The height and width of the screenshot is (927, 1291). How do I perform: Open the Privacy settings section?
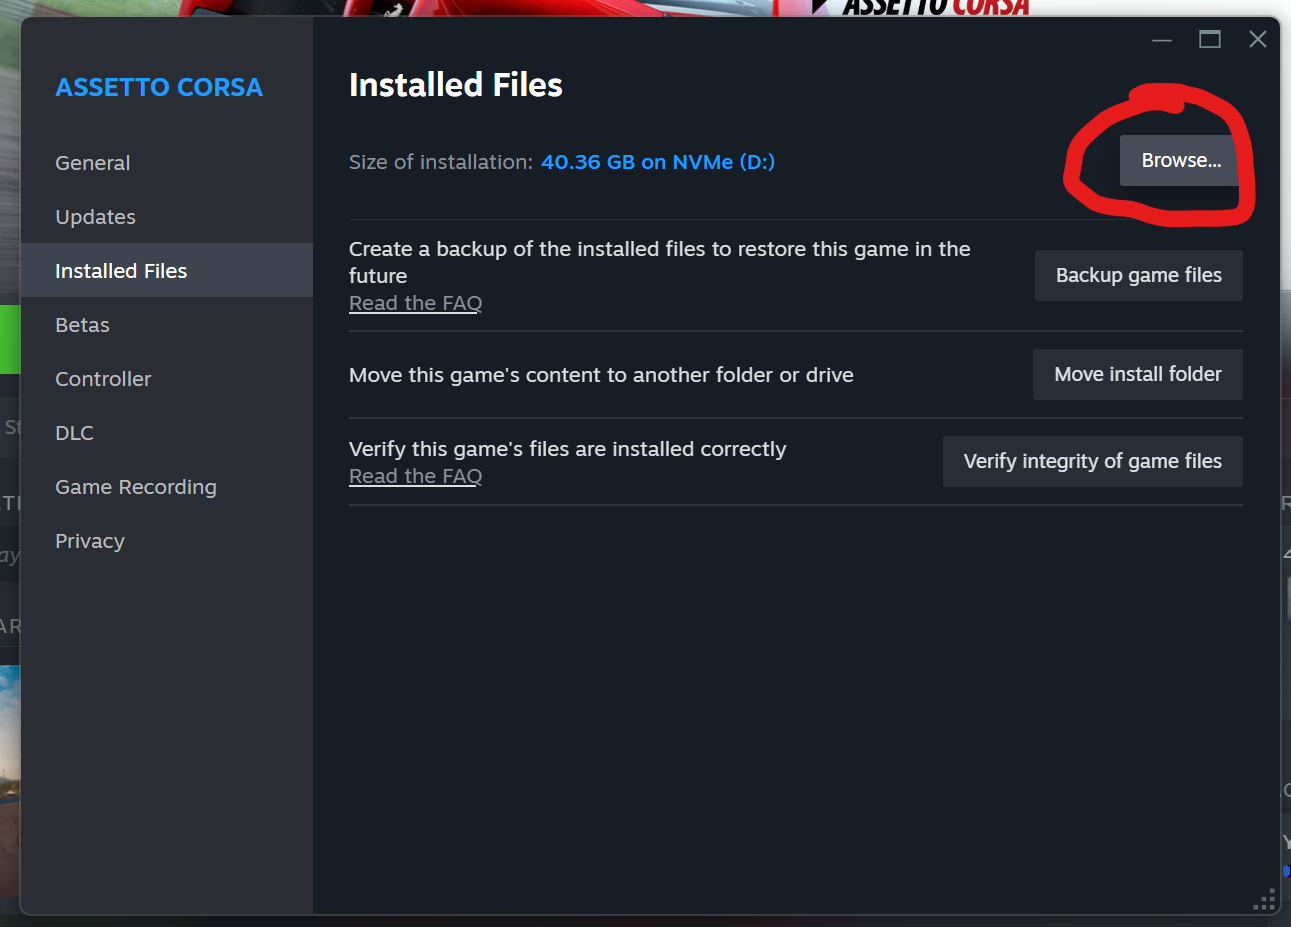(x=89, y=540)
